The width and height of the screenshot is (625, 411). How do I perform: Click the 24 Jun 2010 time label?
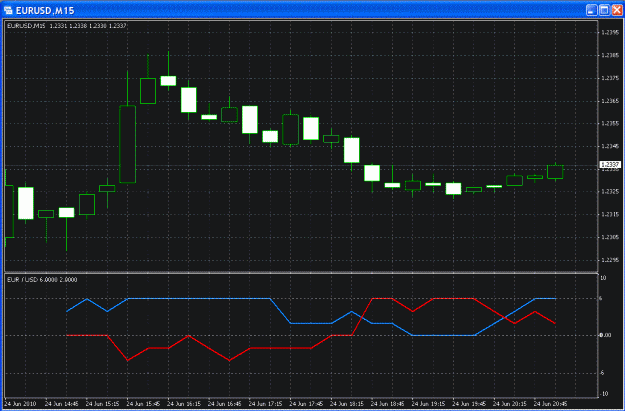pos(20,404)
